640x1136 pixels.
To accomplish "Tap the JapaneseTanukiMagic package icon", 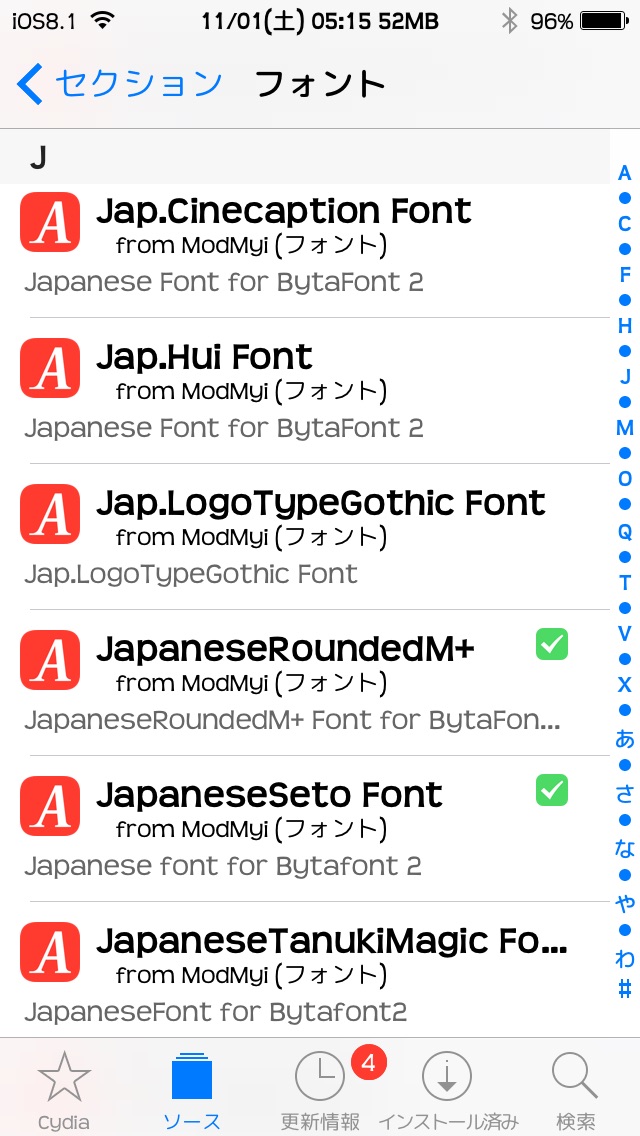I will click(50, 952).
